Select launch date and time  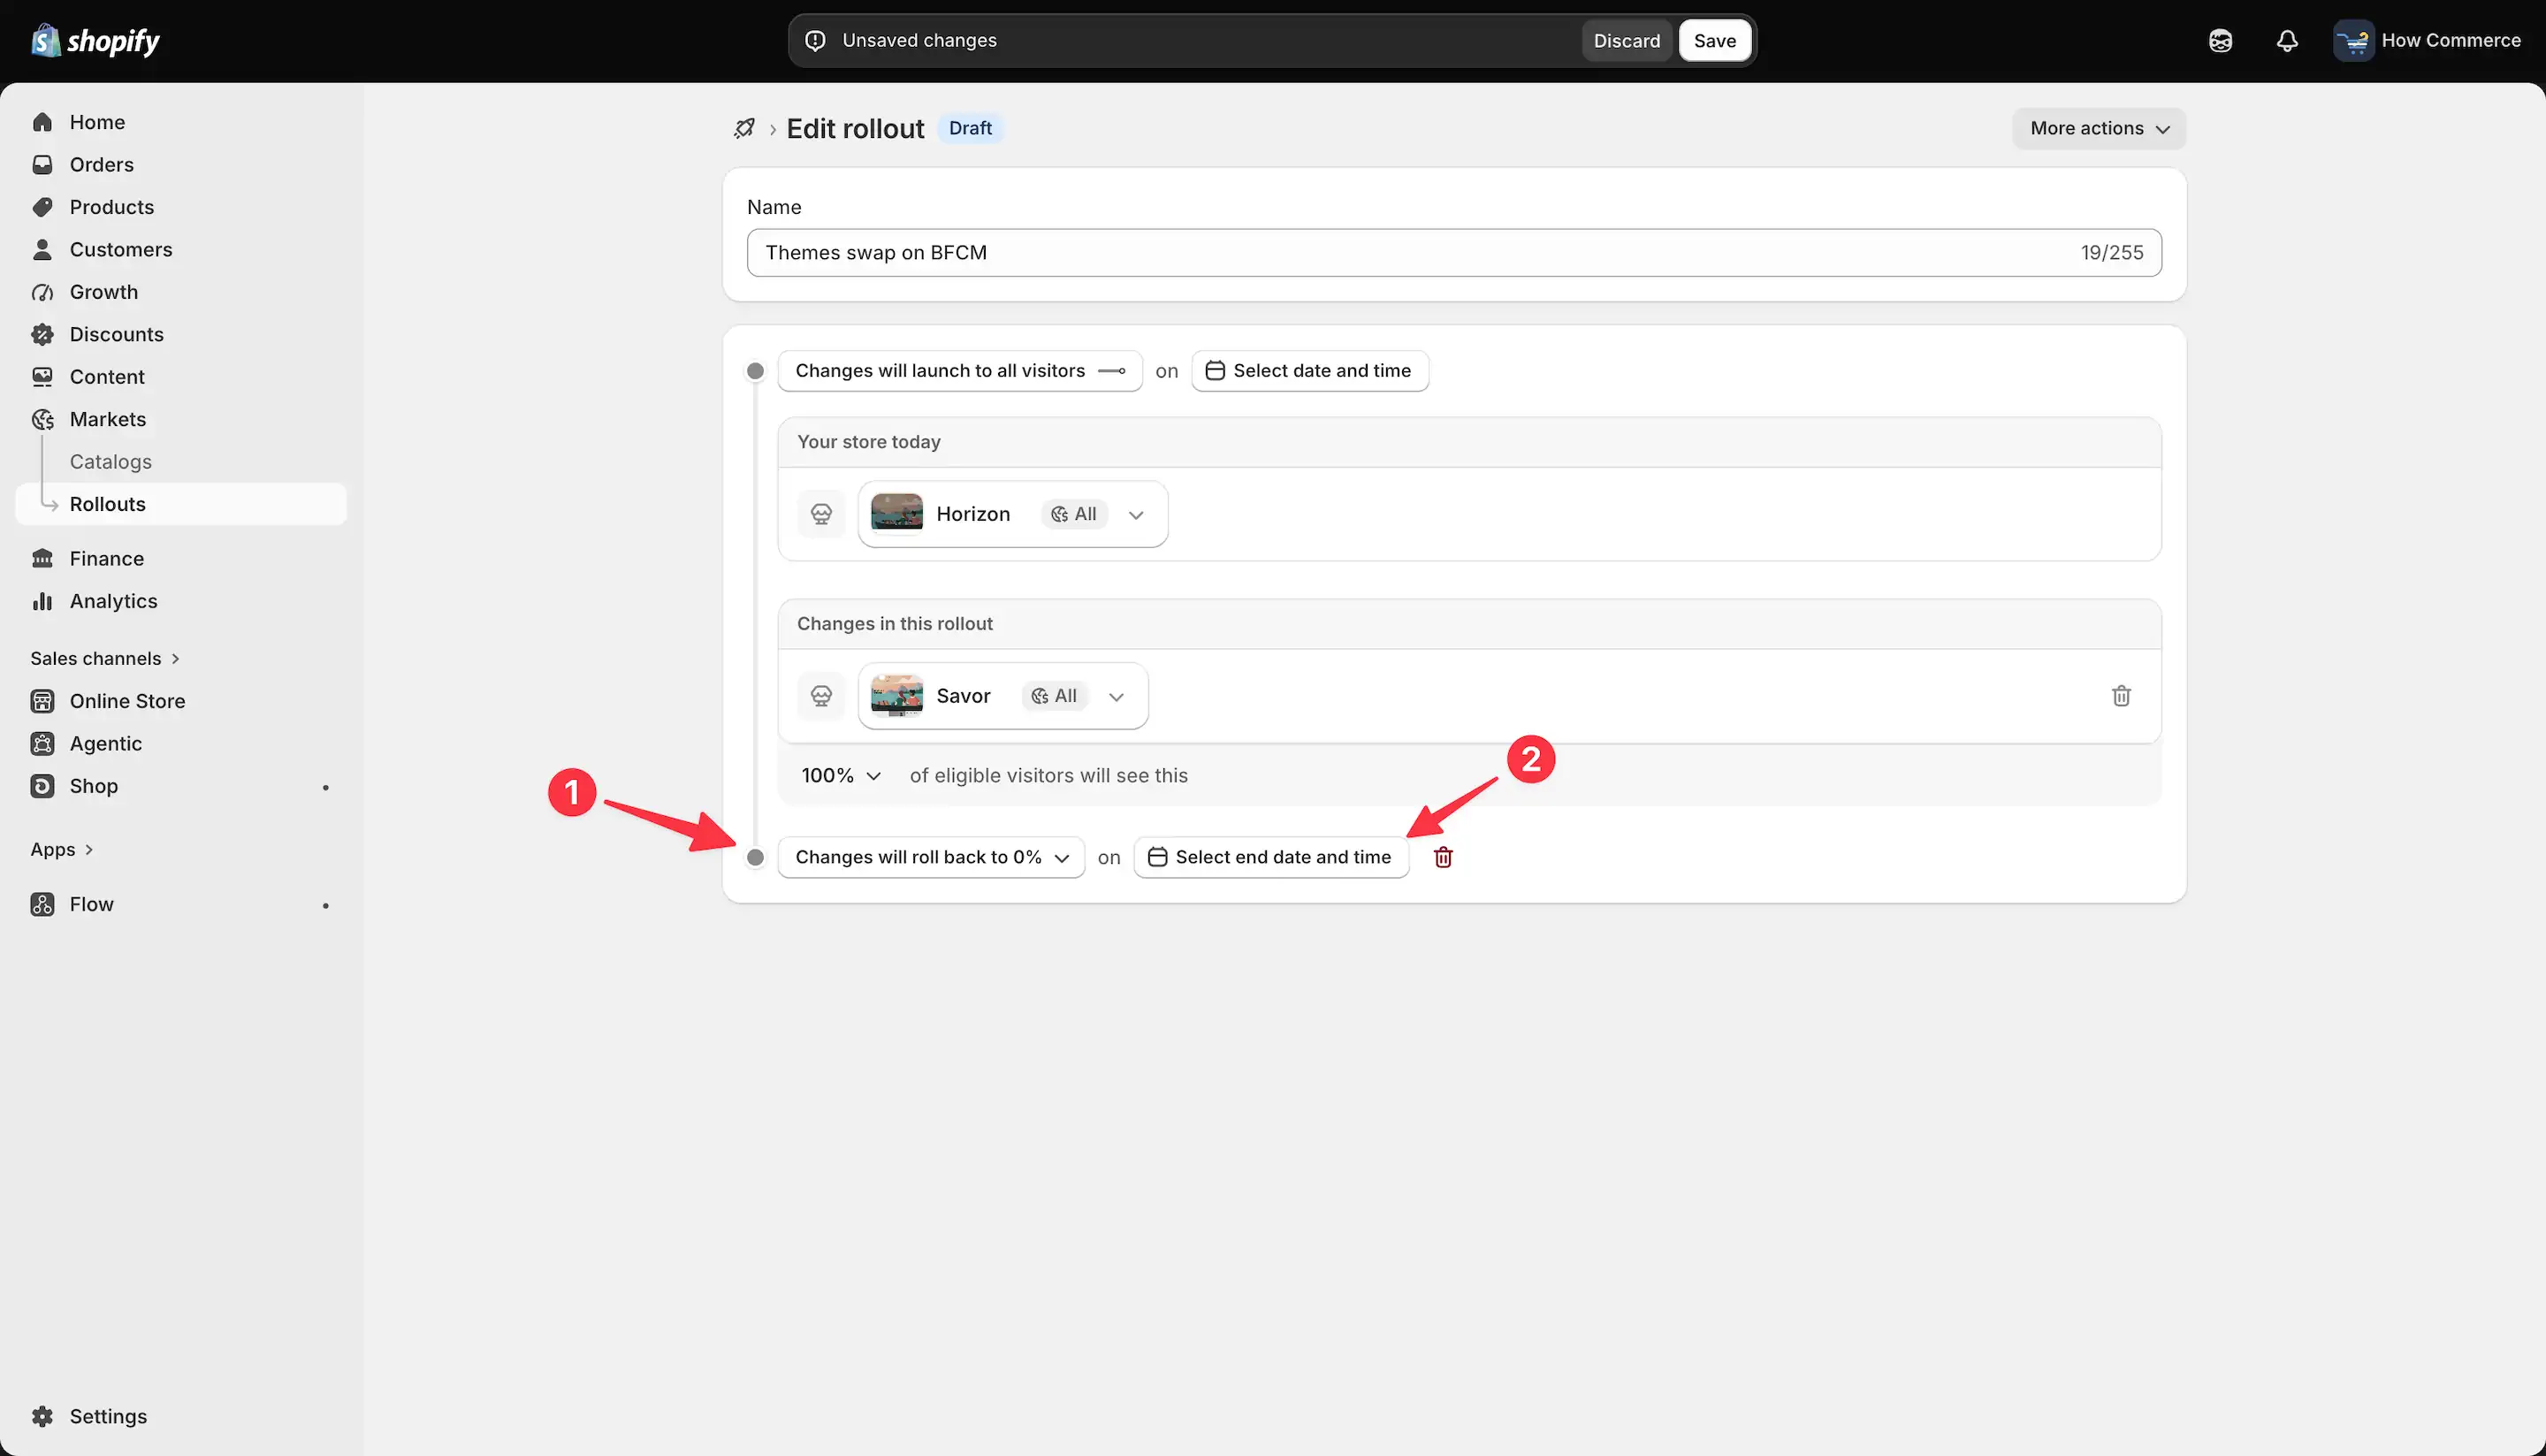pos(1310,371)
